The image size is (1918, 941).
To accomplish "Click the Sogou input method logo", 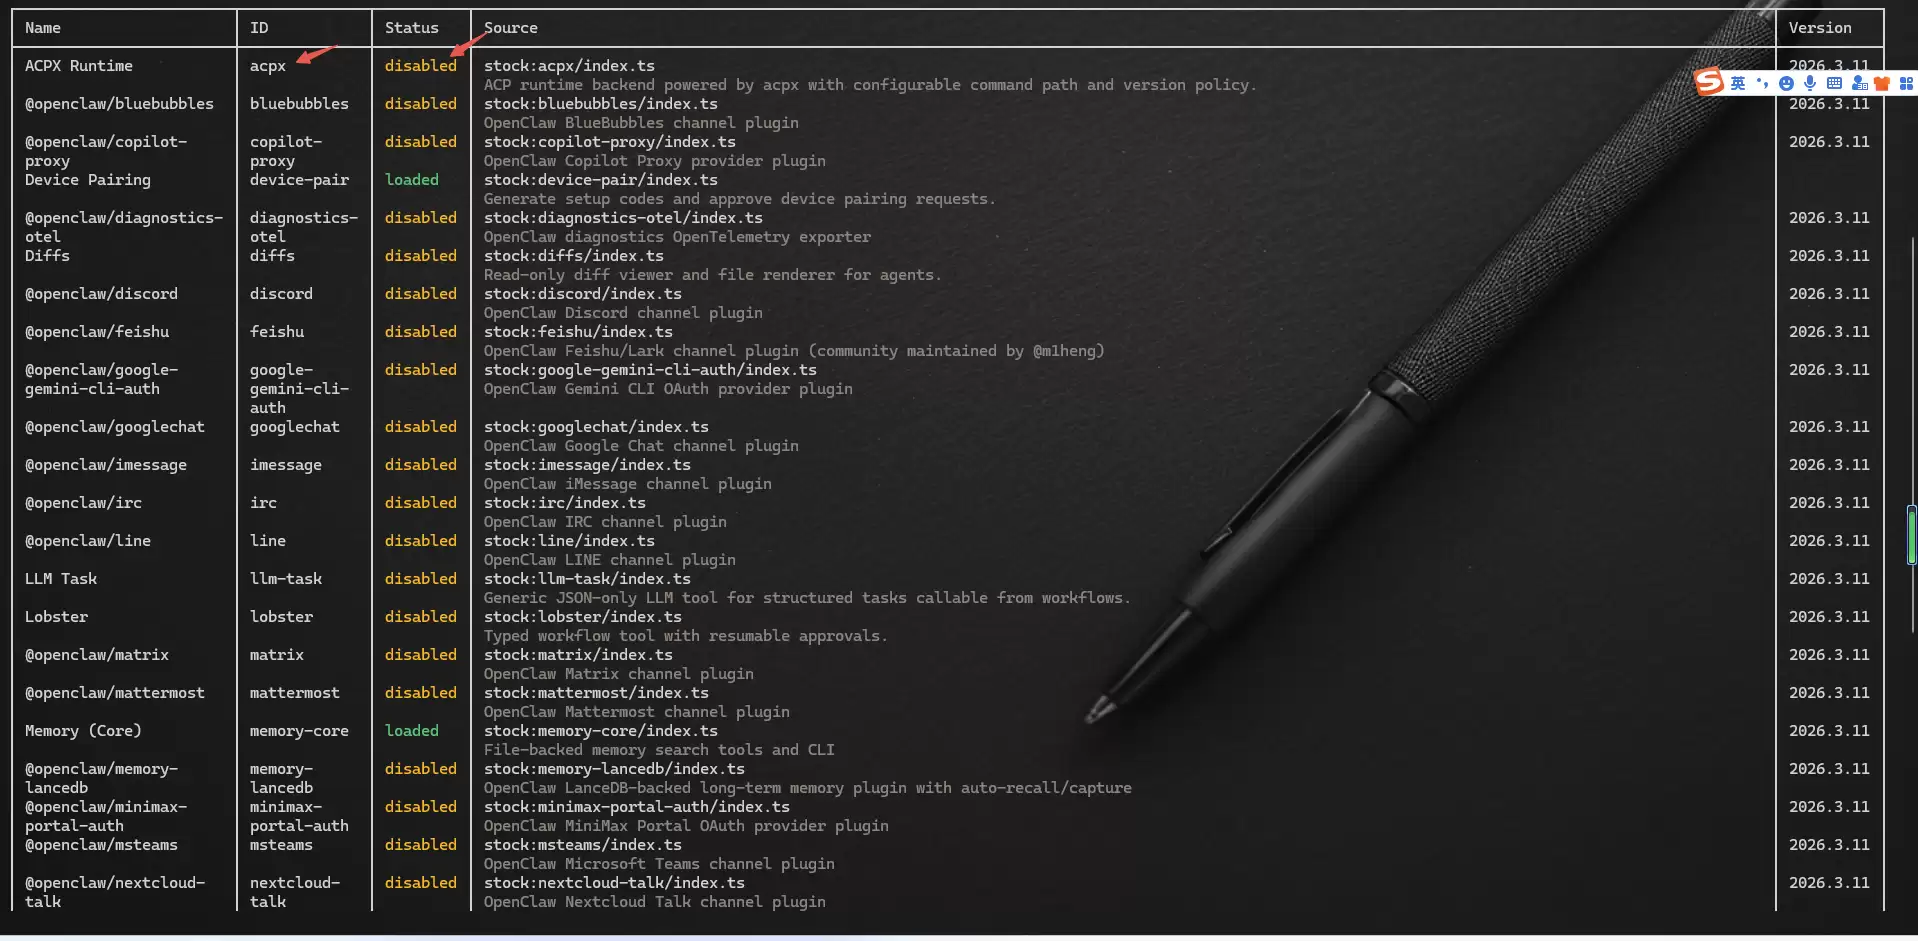I will (1709, 82).
